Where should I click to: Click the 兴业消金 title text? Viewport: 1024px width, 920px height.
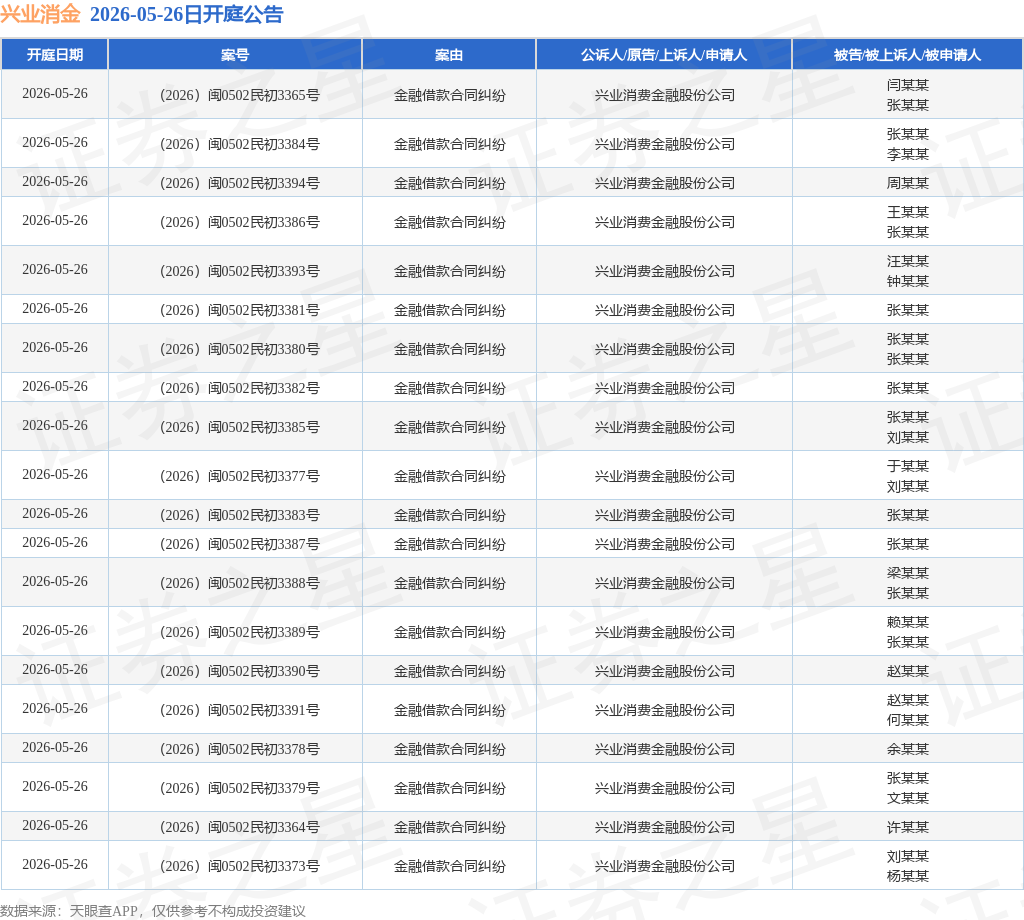[x=40, y=14]
